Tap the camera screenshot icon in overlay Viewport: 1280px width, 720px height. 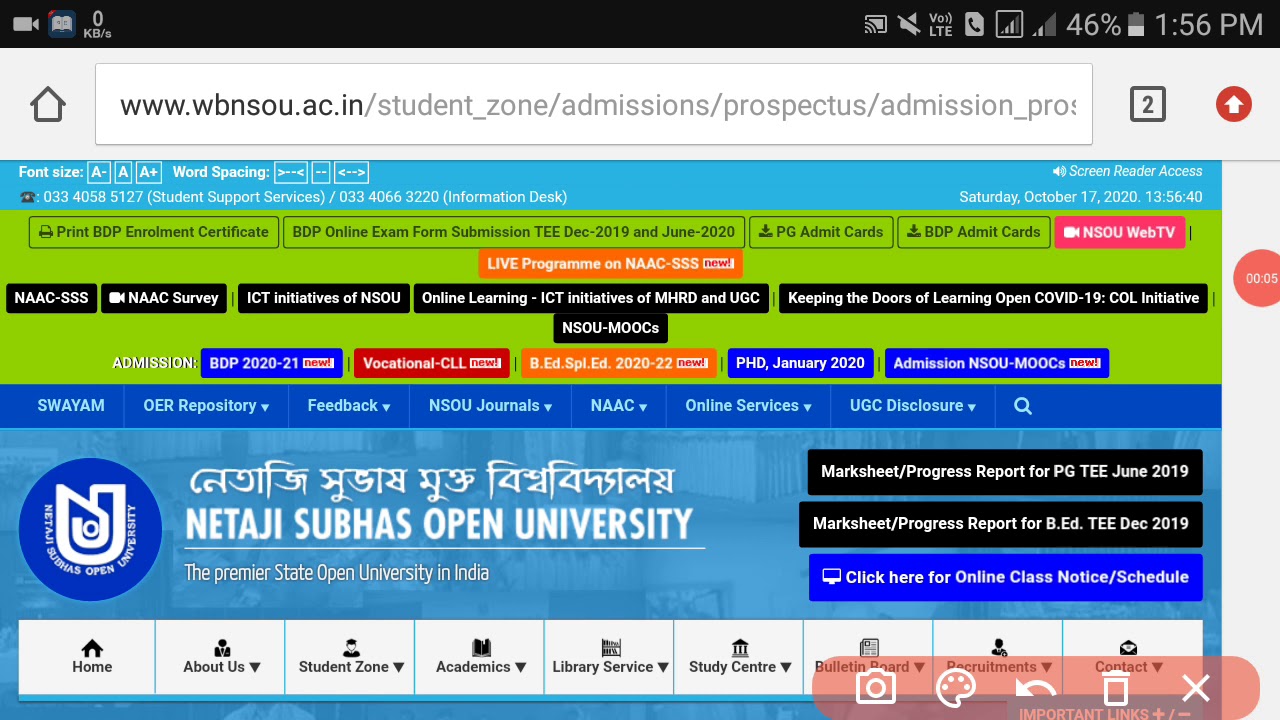coord(876,688)
